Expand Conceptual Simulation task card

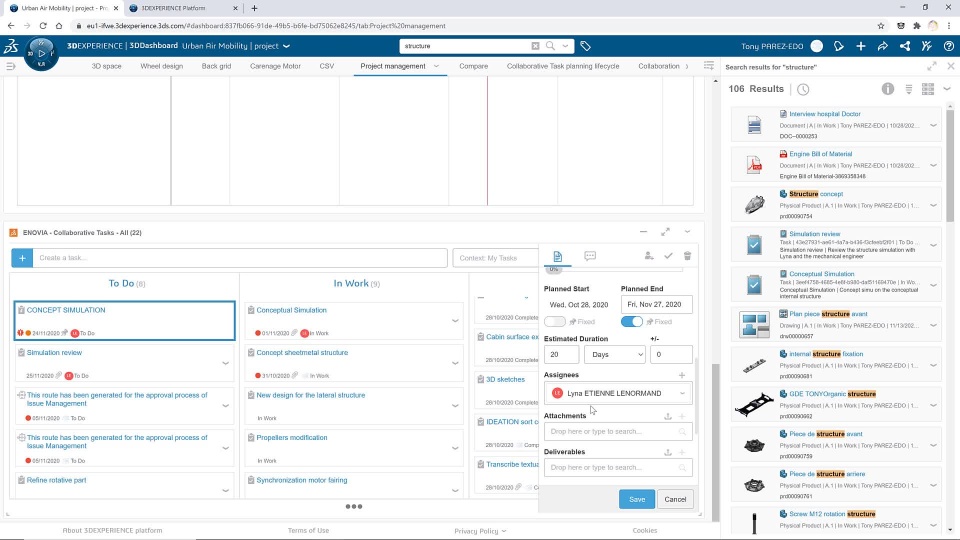click(455, 321)
